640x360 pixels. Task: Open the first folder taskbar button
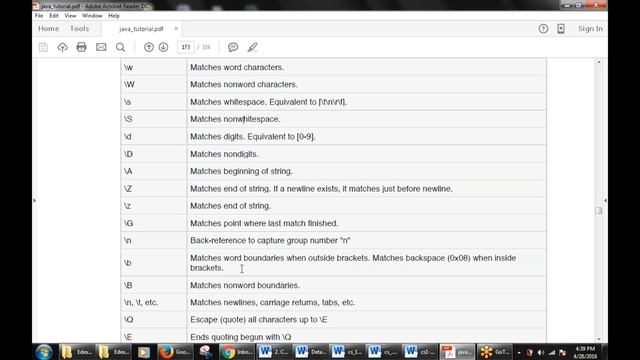(x=77, y=352)
